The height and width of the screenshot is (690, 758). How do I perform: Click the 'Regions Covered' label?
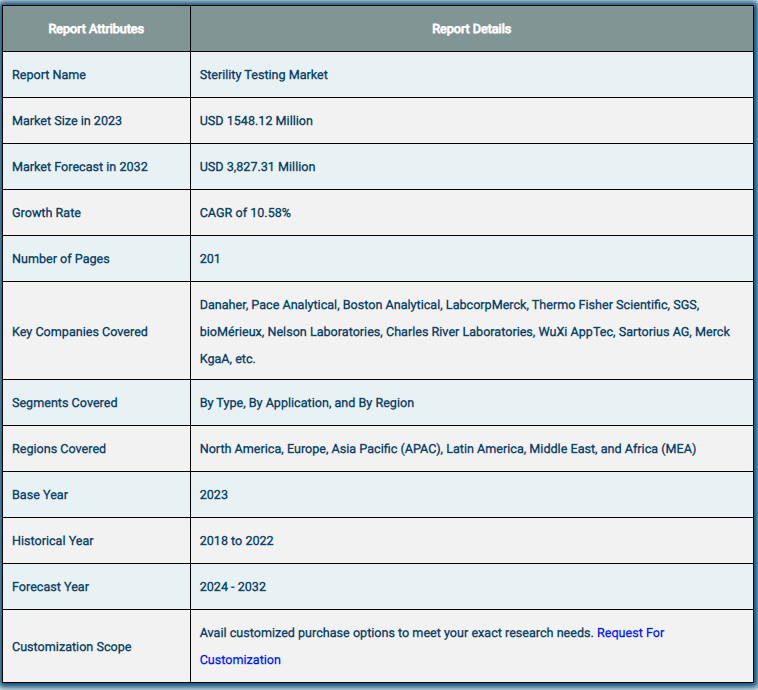[x=59, y=449]
